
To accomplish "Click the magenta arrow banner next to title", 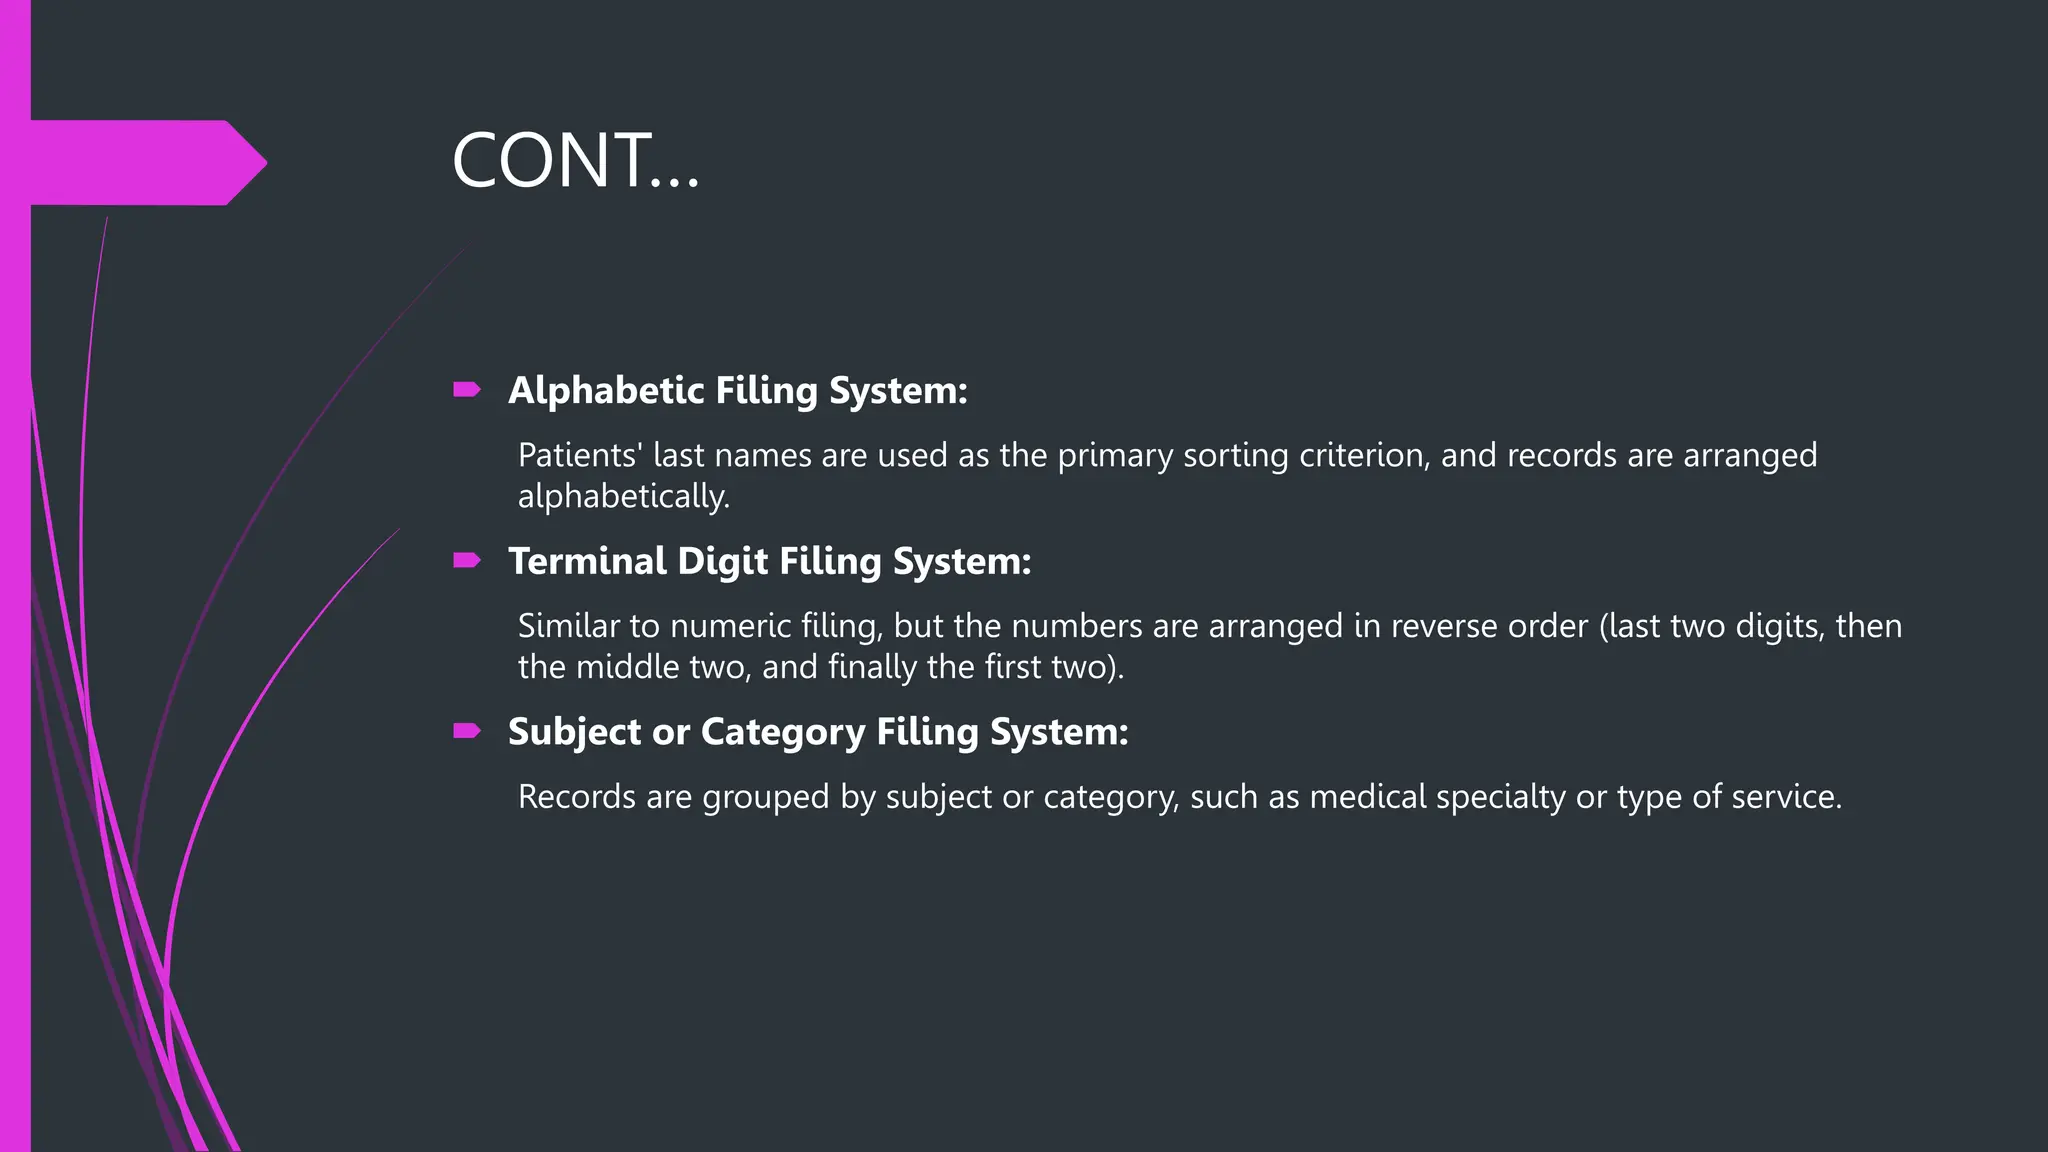I will 148,163.
